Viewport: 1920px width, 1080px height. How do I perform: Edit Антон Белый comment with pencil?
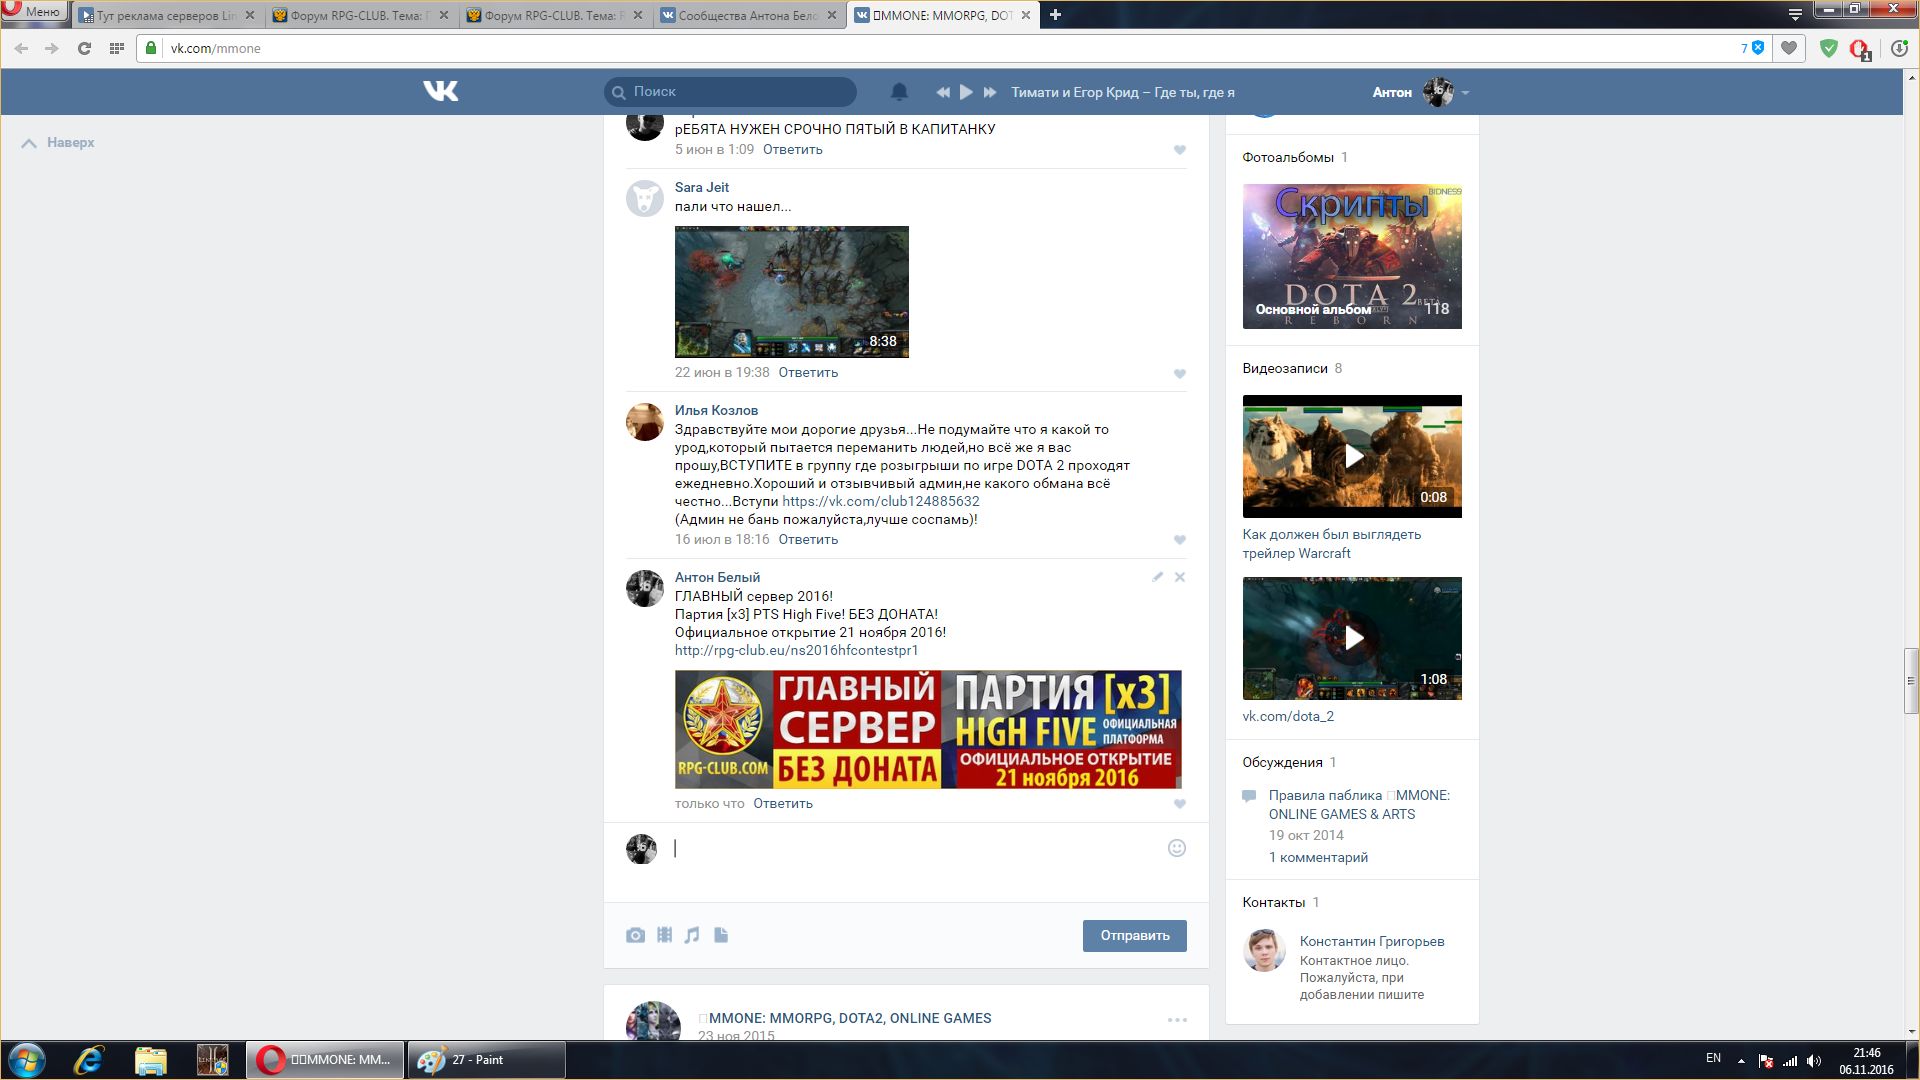click(x=1157, y=577)
